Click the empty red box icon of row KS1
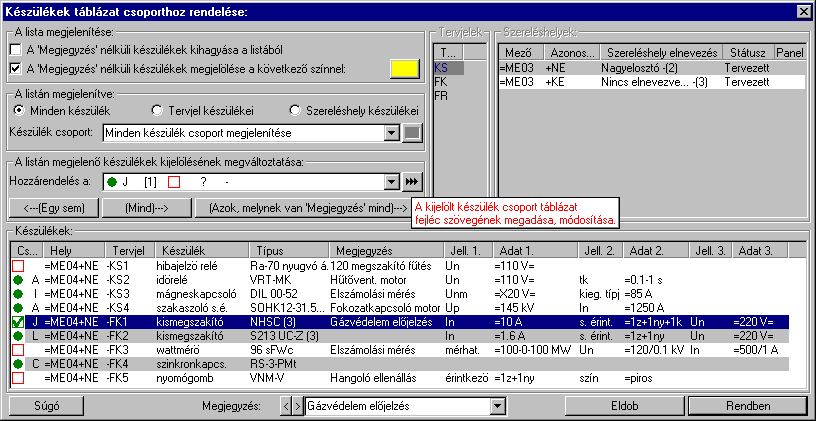The image size is (816, 421). [18, 267]
